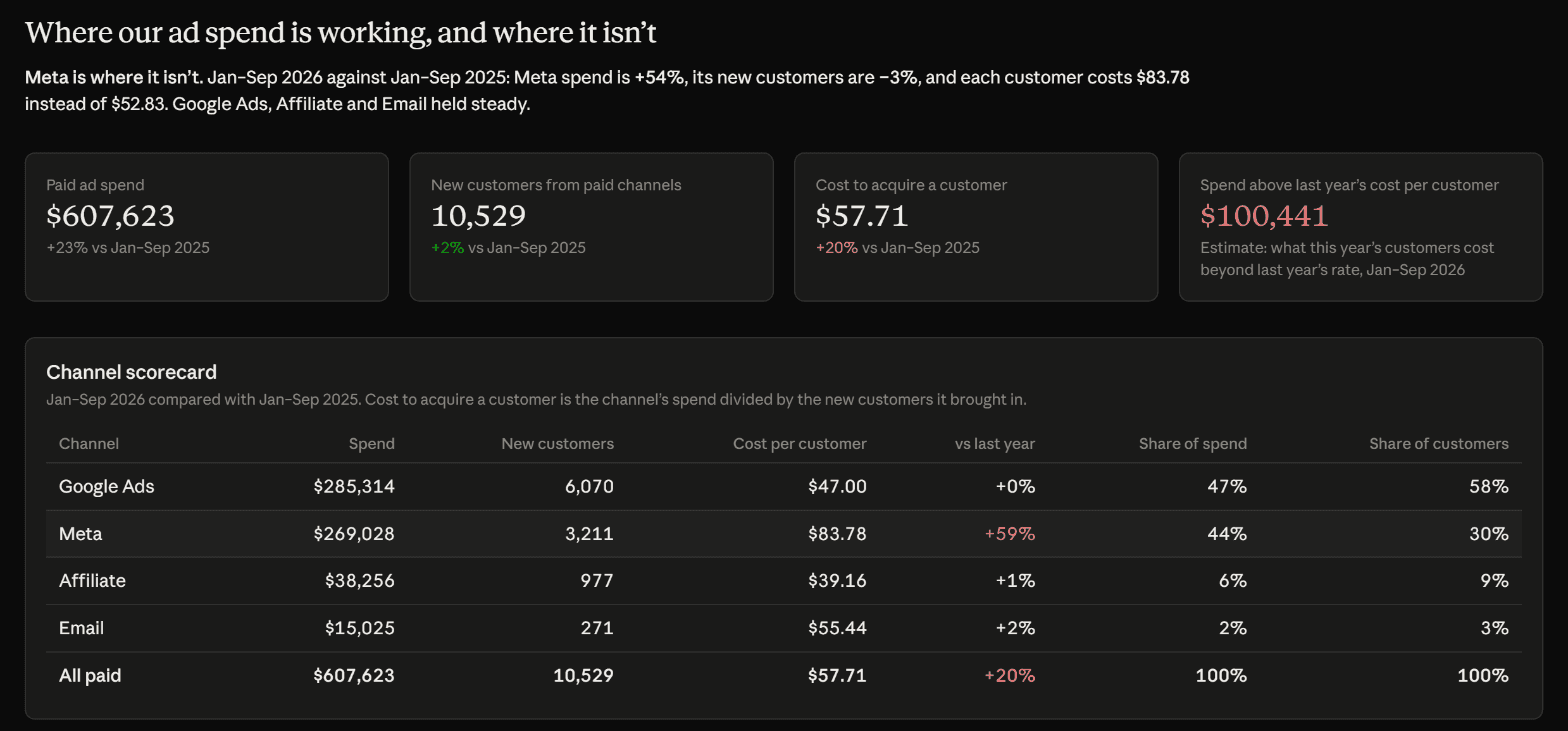Image resolution: width=1568 pixels, height=731 pixels.
Task: Select Affiliate share of customers "9%"
Action: 1495,581
